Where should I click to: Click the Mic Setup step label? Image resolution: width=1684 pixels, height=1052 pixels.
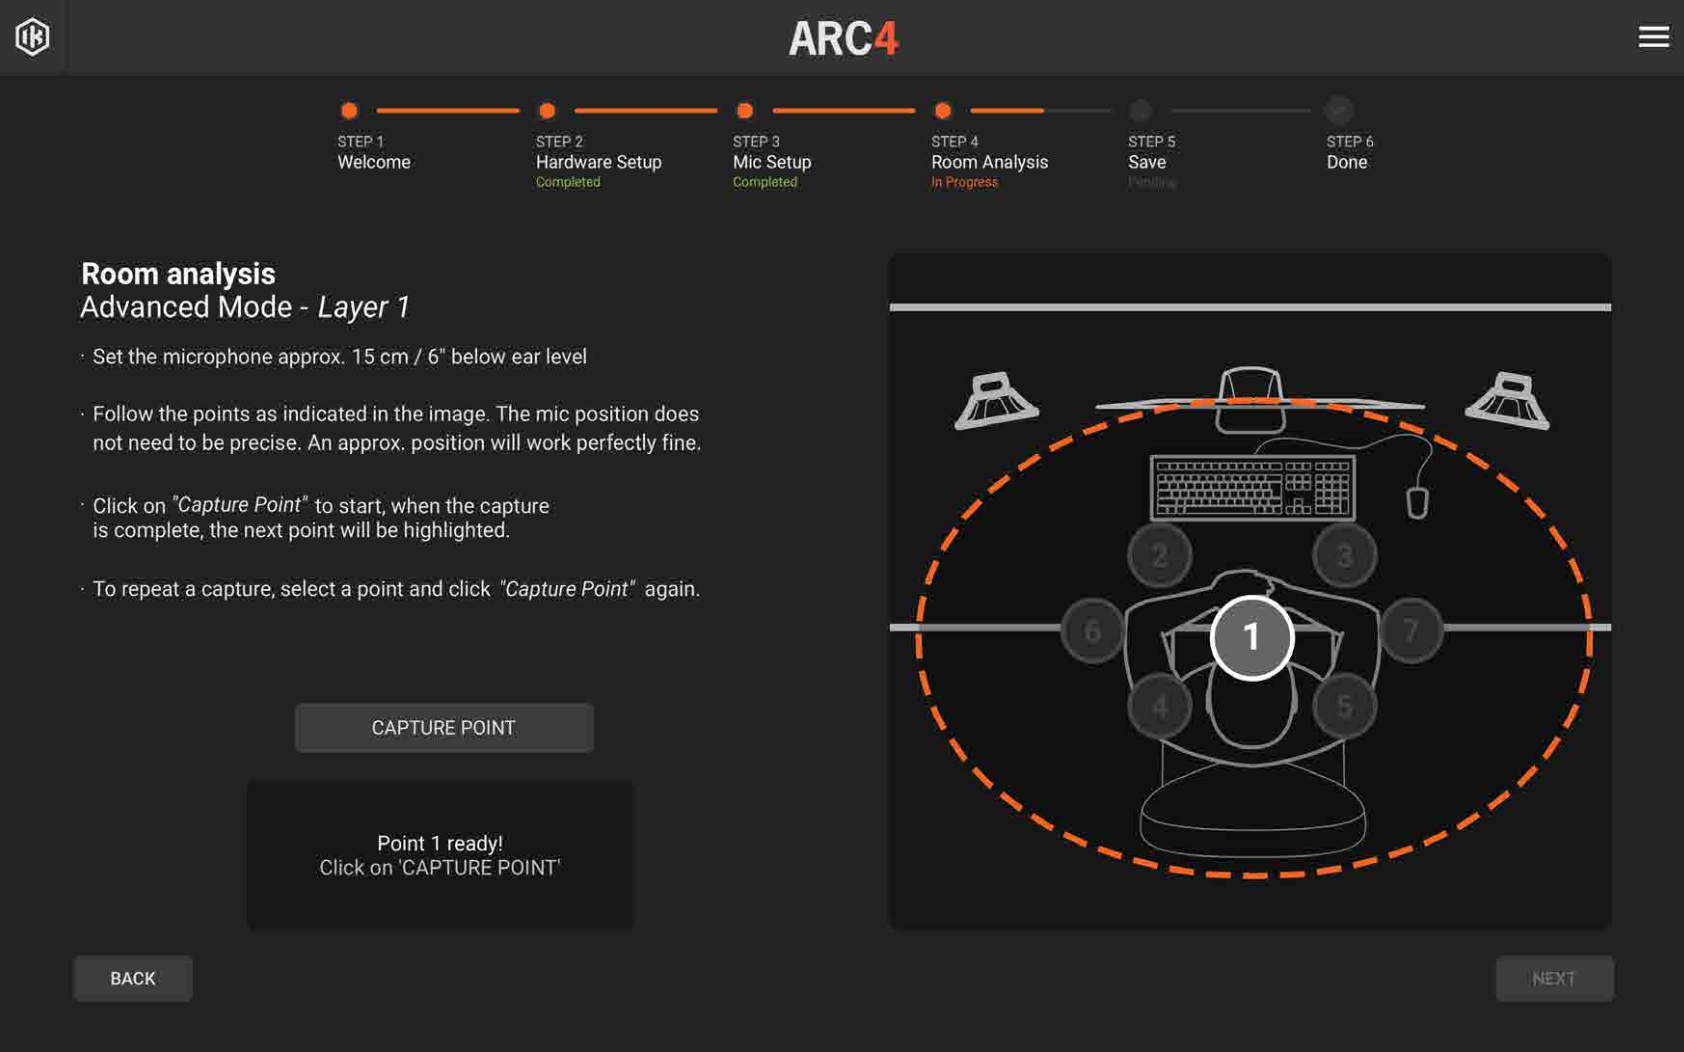pyautogui.click(x=772, y=162)
